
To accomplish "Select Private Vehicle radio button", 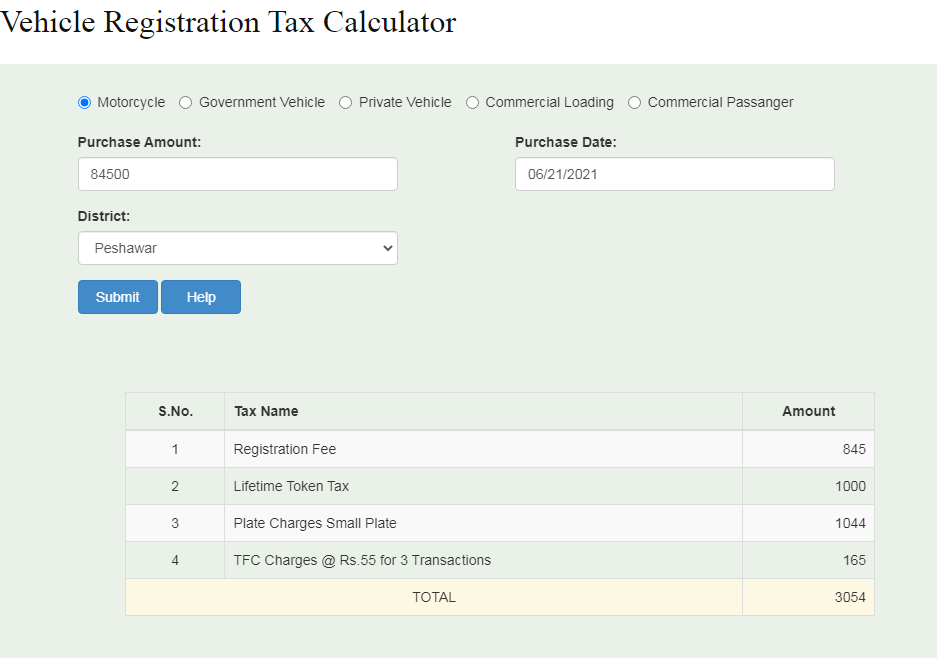I will tap(346, 102).
